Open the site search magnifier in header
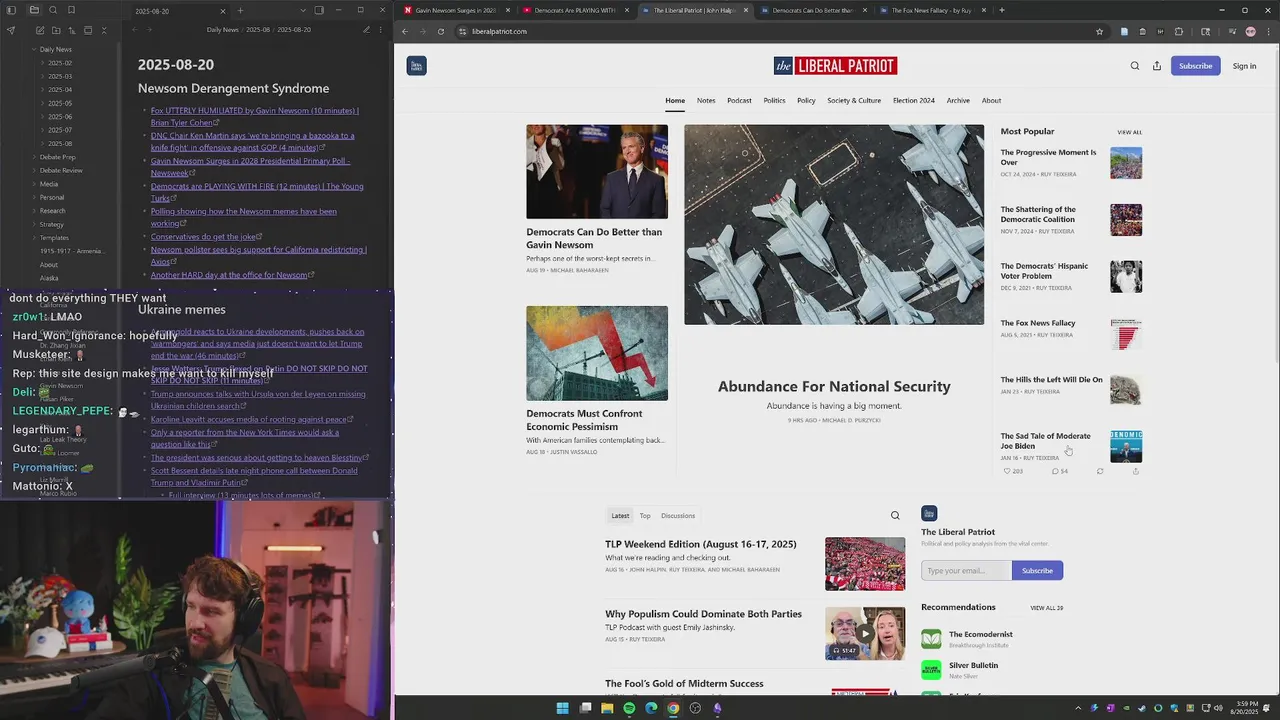Image resolution: width=1280 pixels, height=720 pixels. [x=1135, y=66]
